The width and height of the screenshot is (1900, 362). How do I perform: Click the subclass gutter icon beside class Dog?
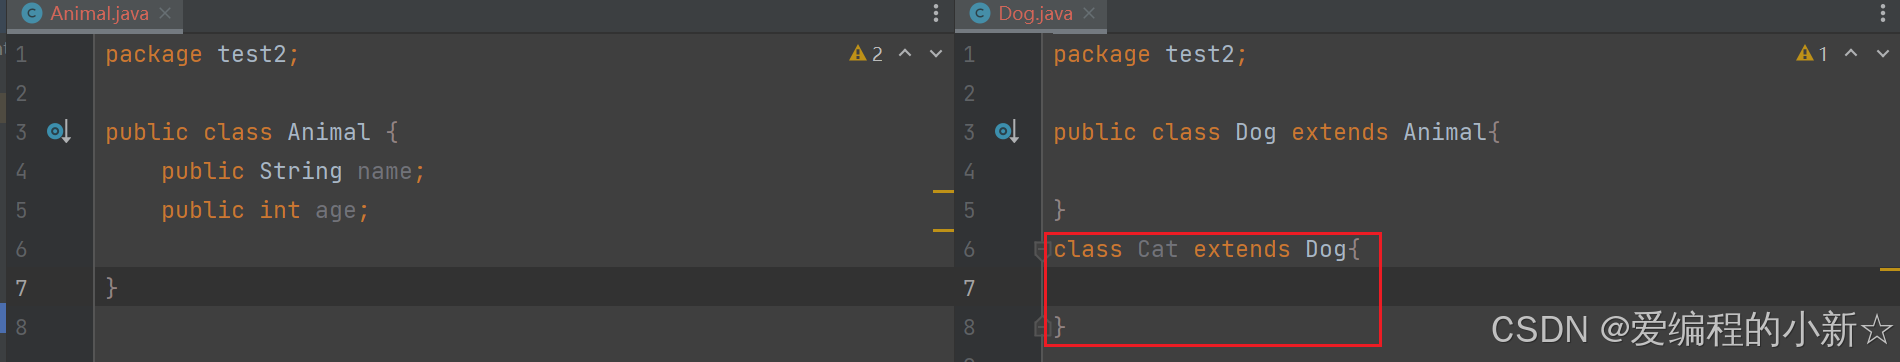click(1007, 132)
